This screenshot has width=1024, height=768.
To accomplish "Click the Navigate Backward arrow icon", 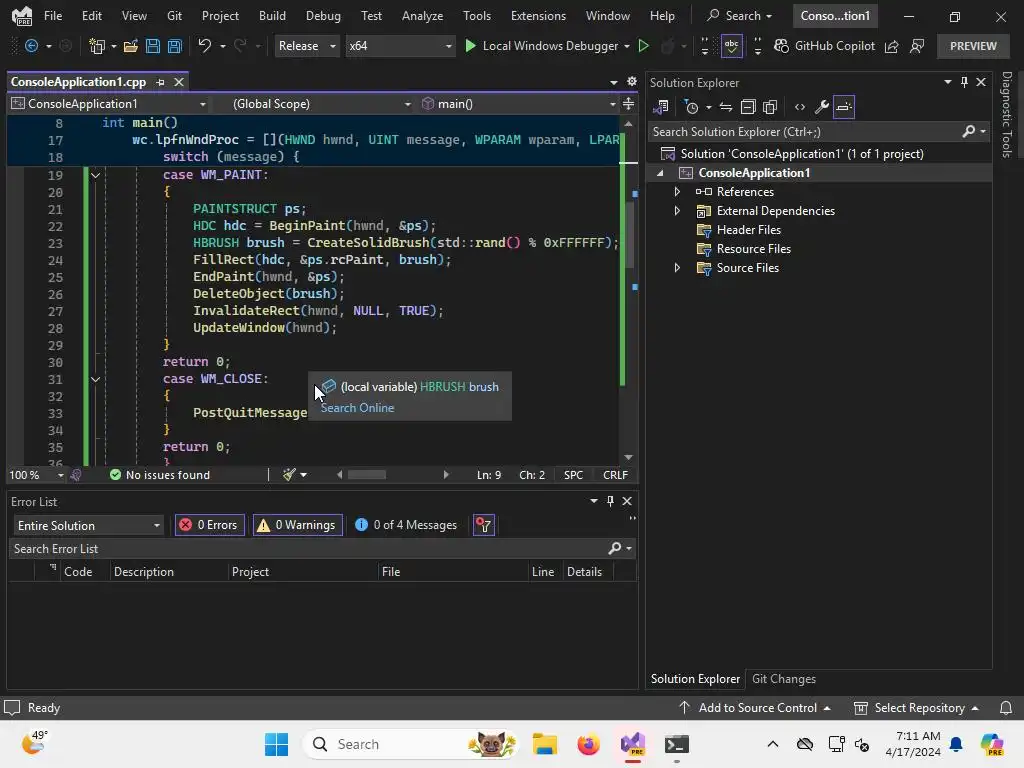I will click(31, 46).
